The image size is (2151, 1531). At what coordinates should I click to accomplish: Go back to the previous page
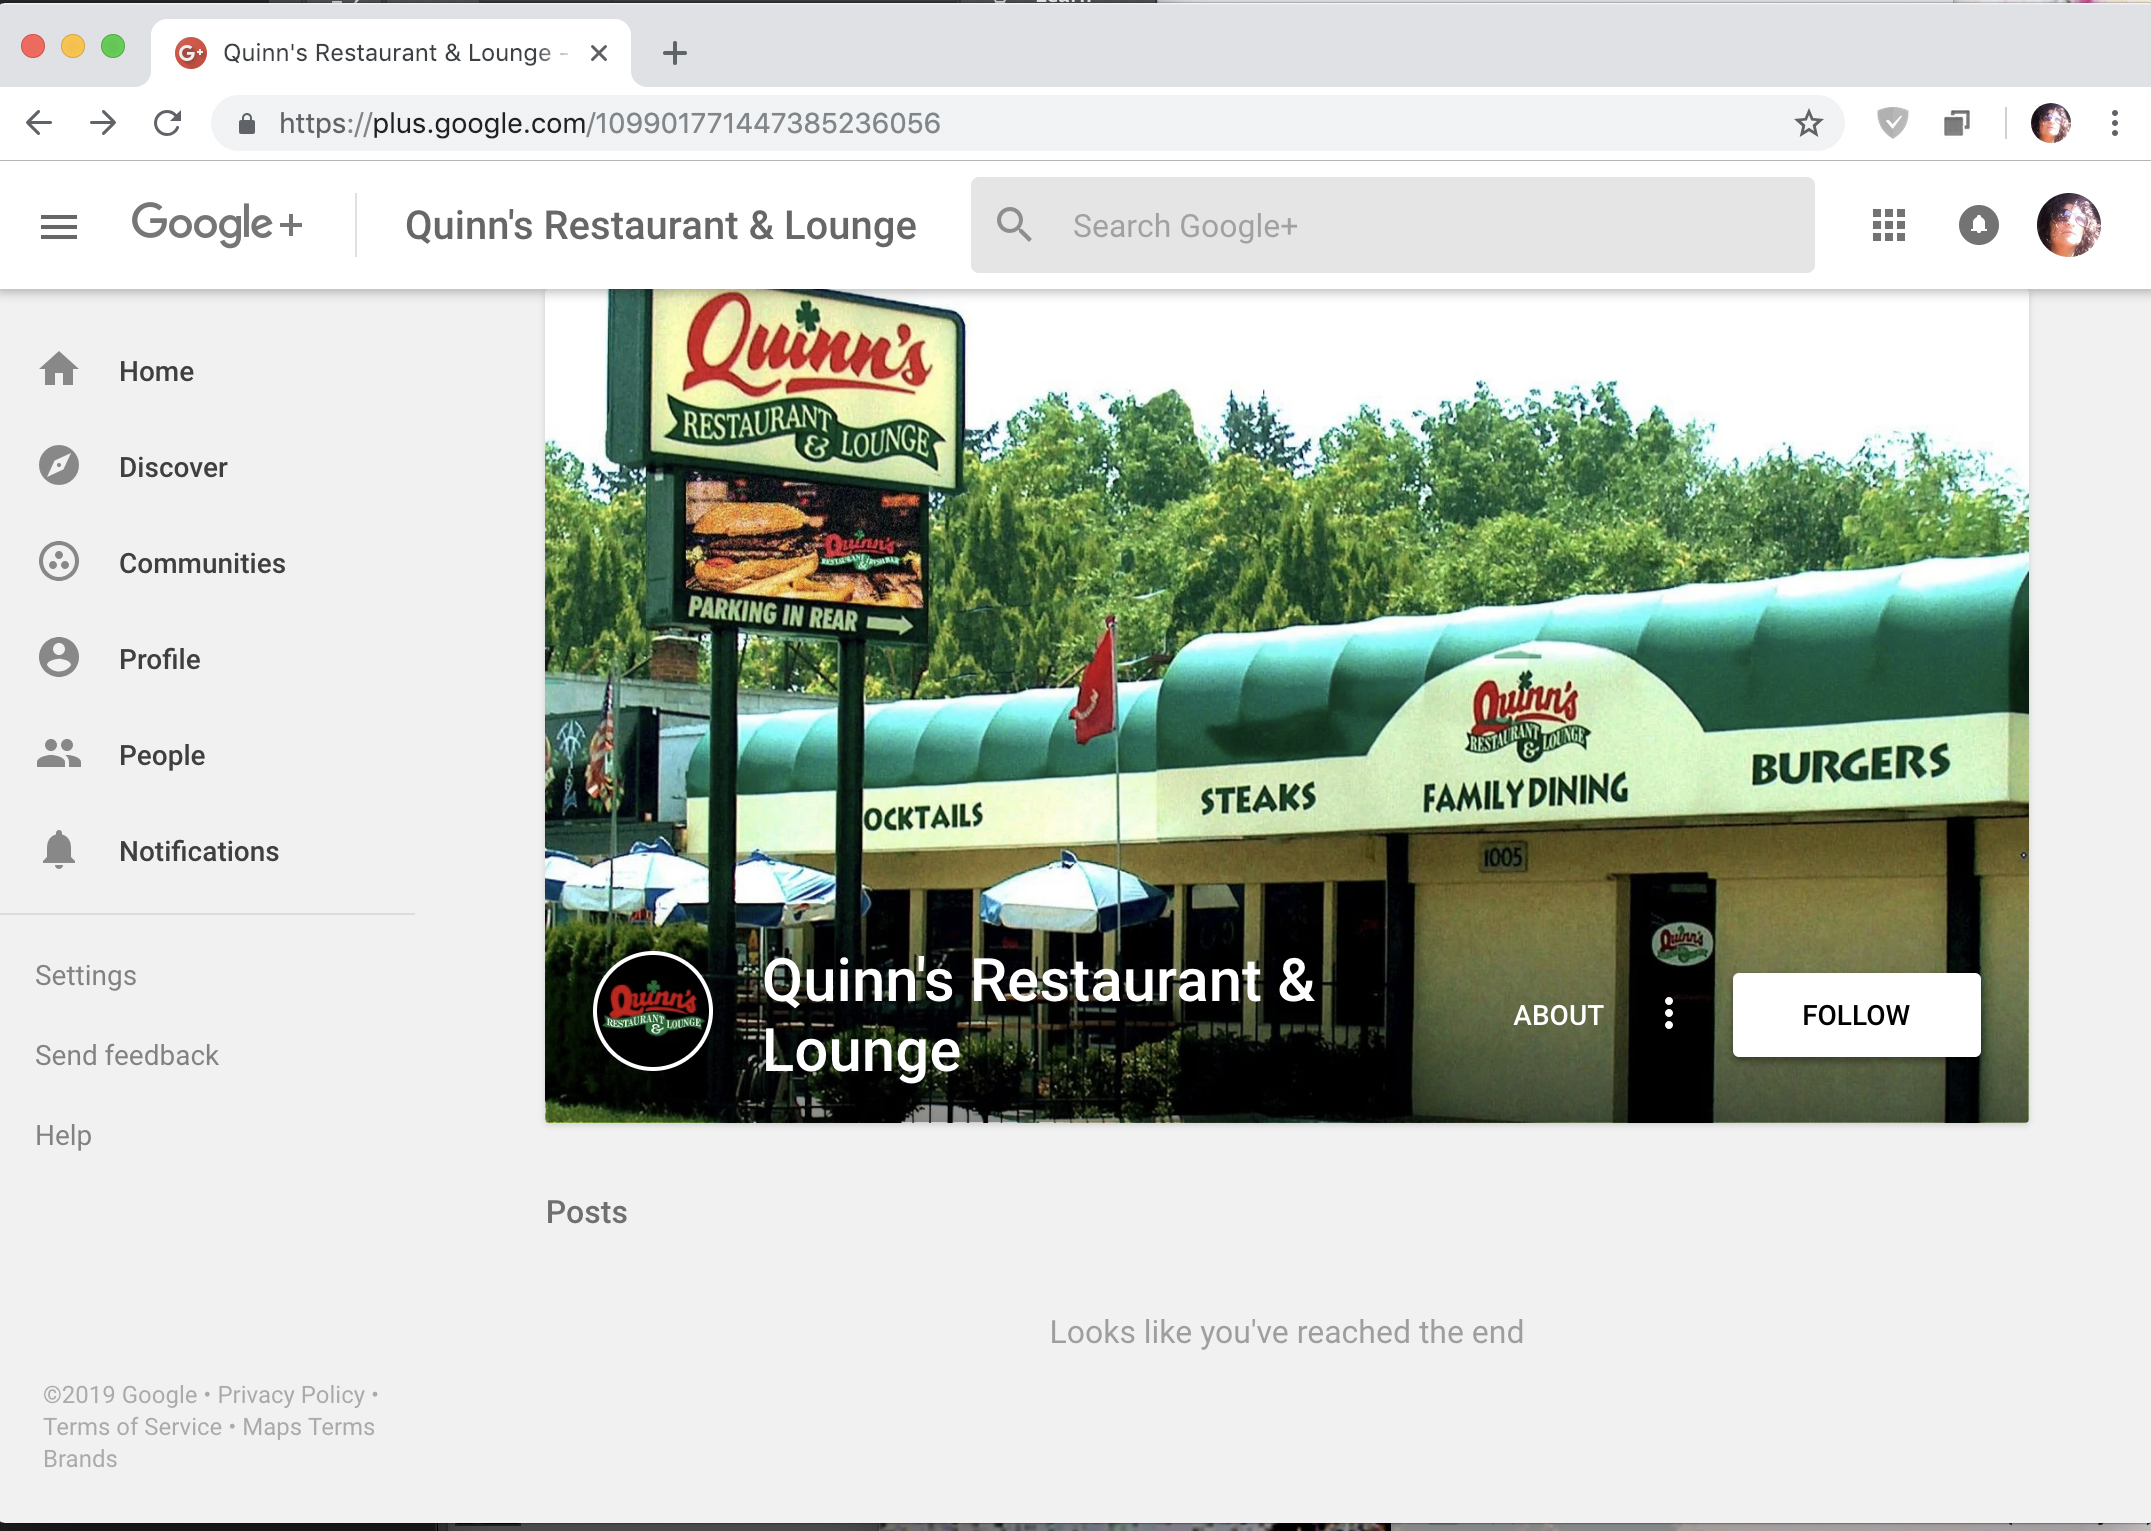coord(39,123)
